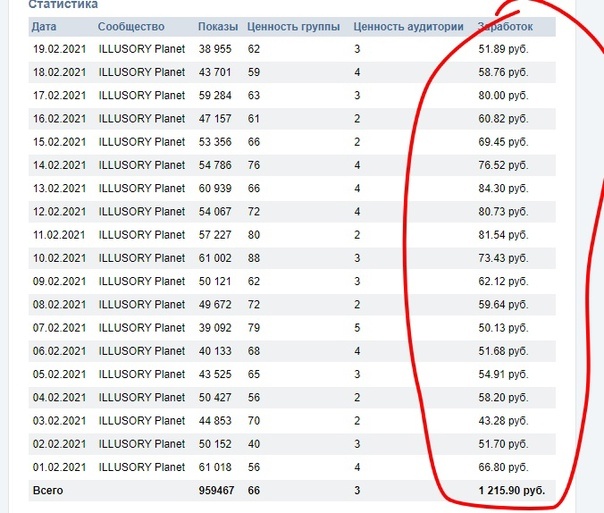Sort by the Дата column header
The width and height of the screenshot is (604, 513).
[44, 27]
